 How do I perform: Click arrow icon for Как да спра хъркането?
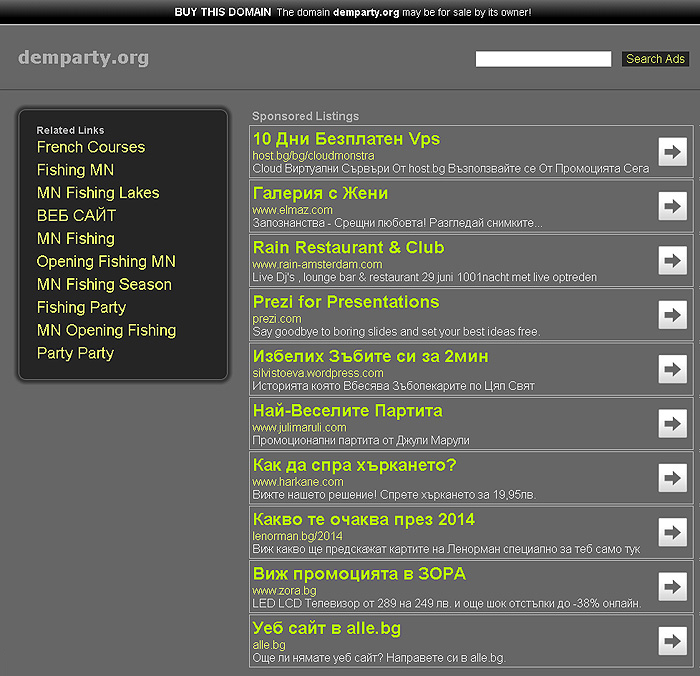pyautogui.click(x=672, y=478)
